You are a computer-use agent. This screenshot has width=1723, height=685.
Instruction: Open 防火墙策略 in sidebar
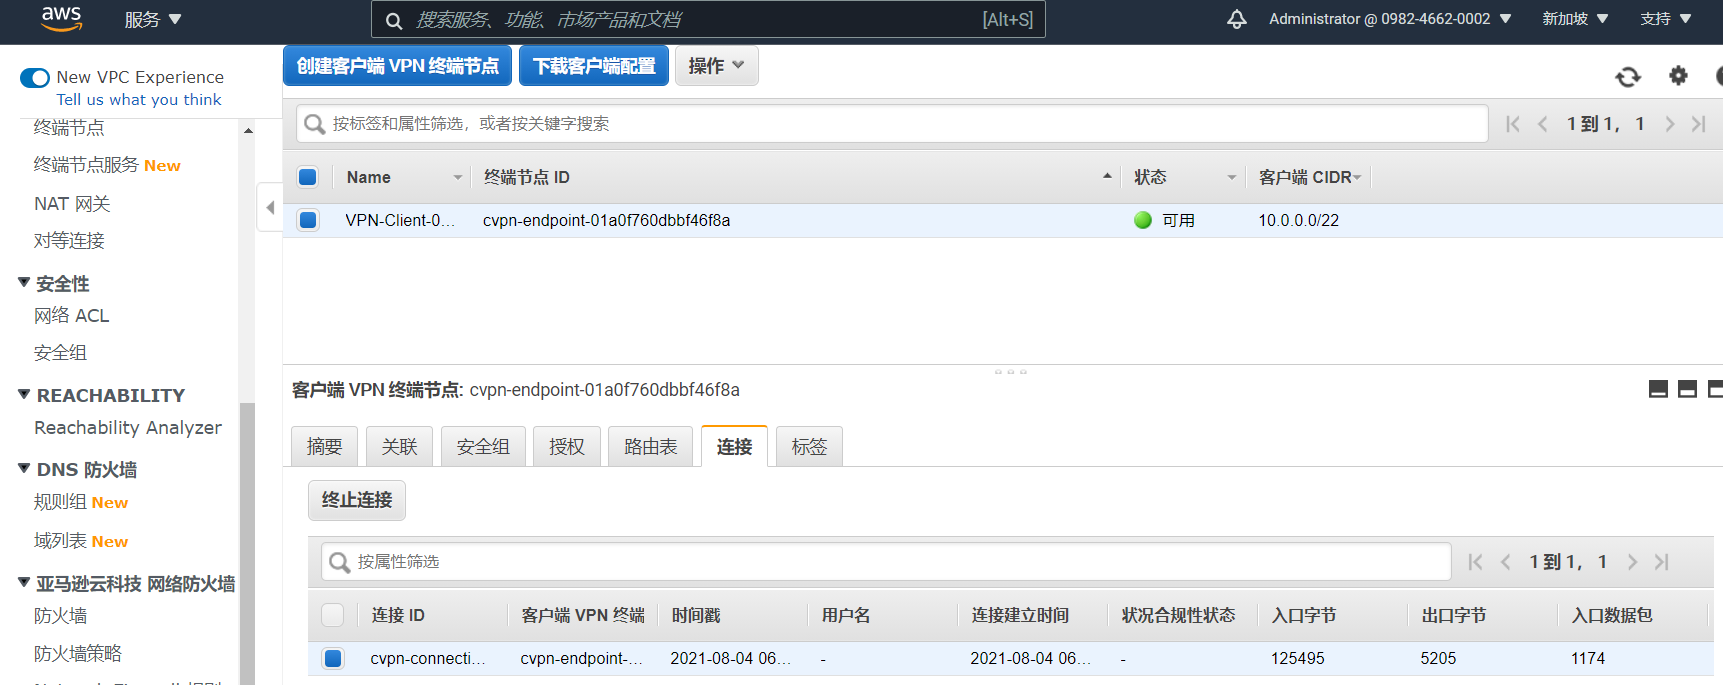click(x=78, y=654)
